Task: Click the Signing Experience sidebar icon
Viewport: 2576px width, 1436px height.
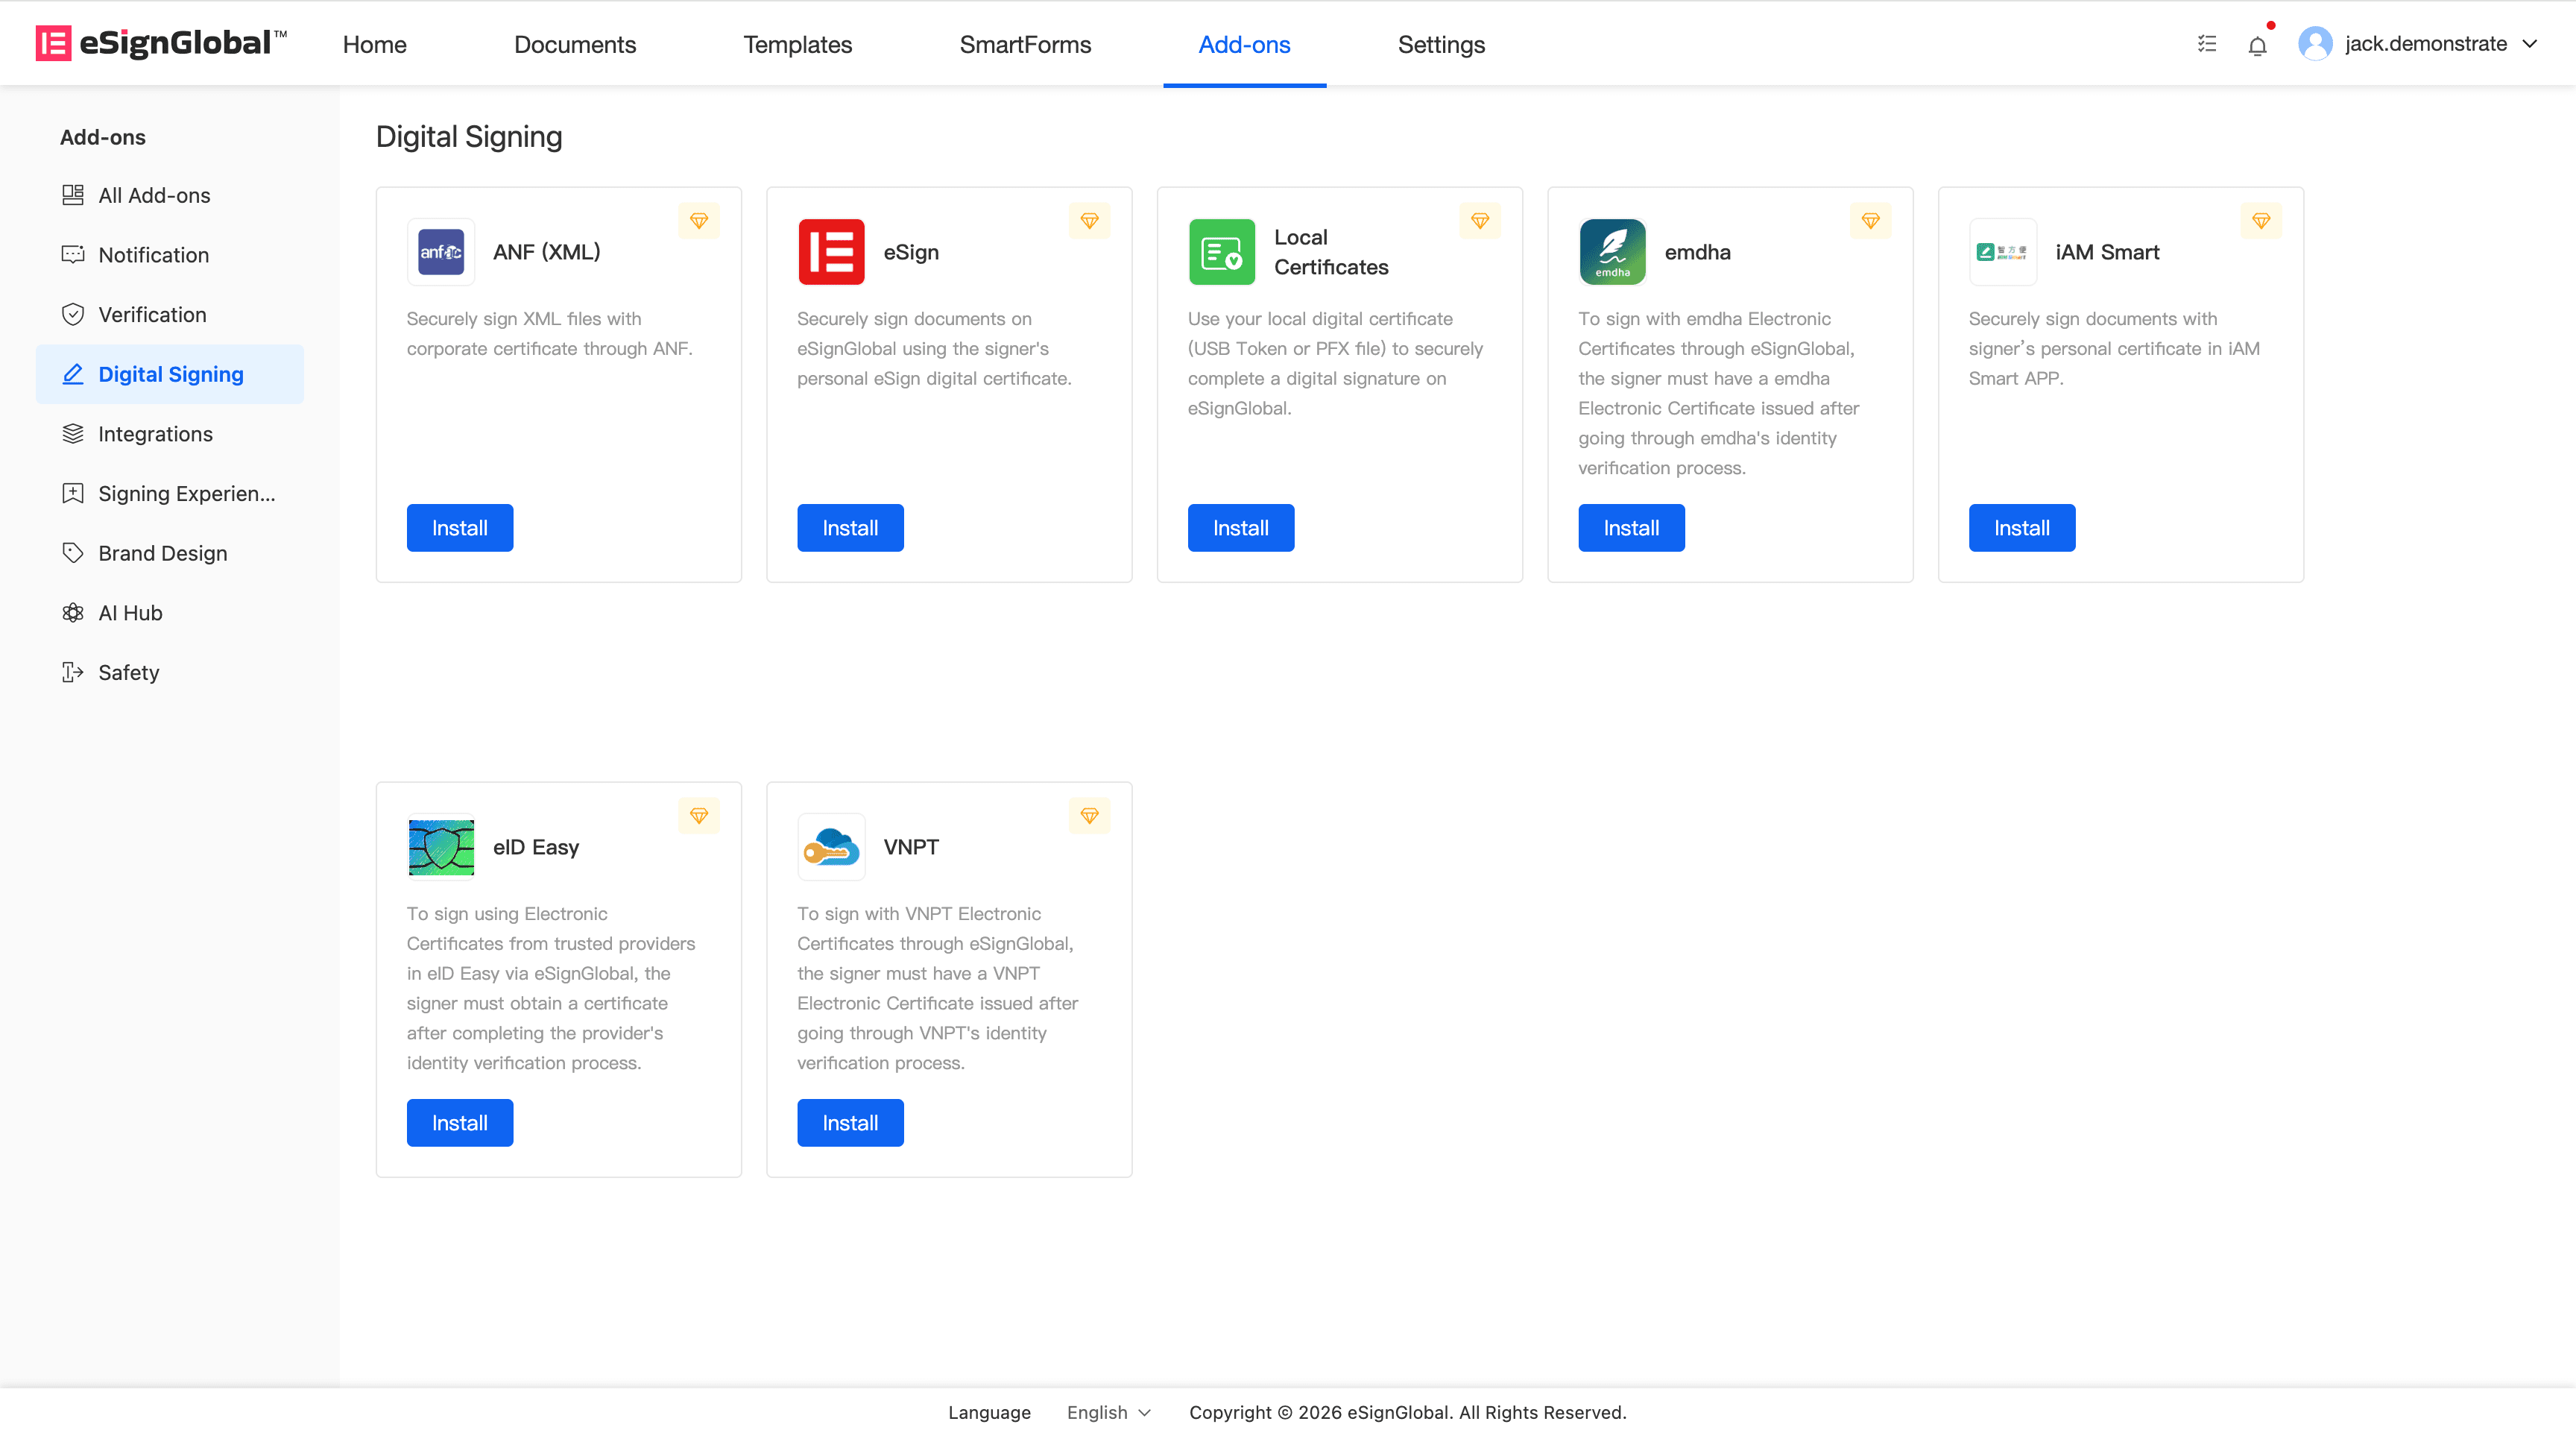Action: (x=73, y=493)
